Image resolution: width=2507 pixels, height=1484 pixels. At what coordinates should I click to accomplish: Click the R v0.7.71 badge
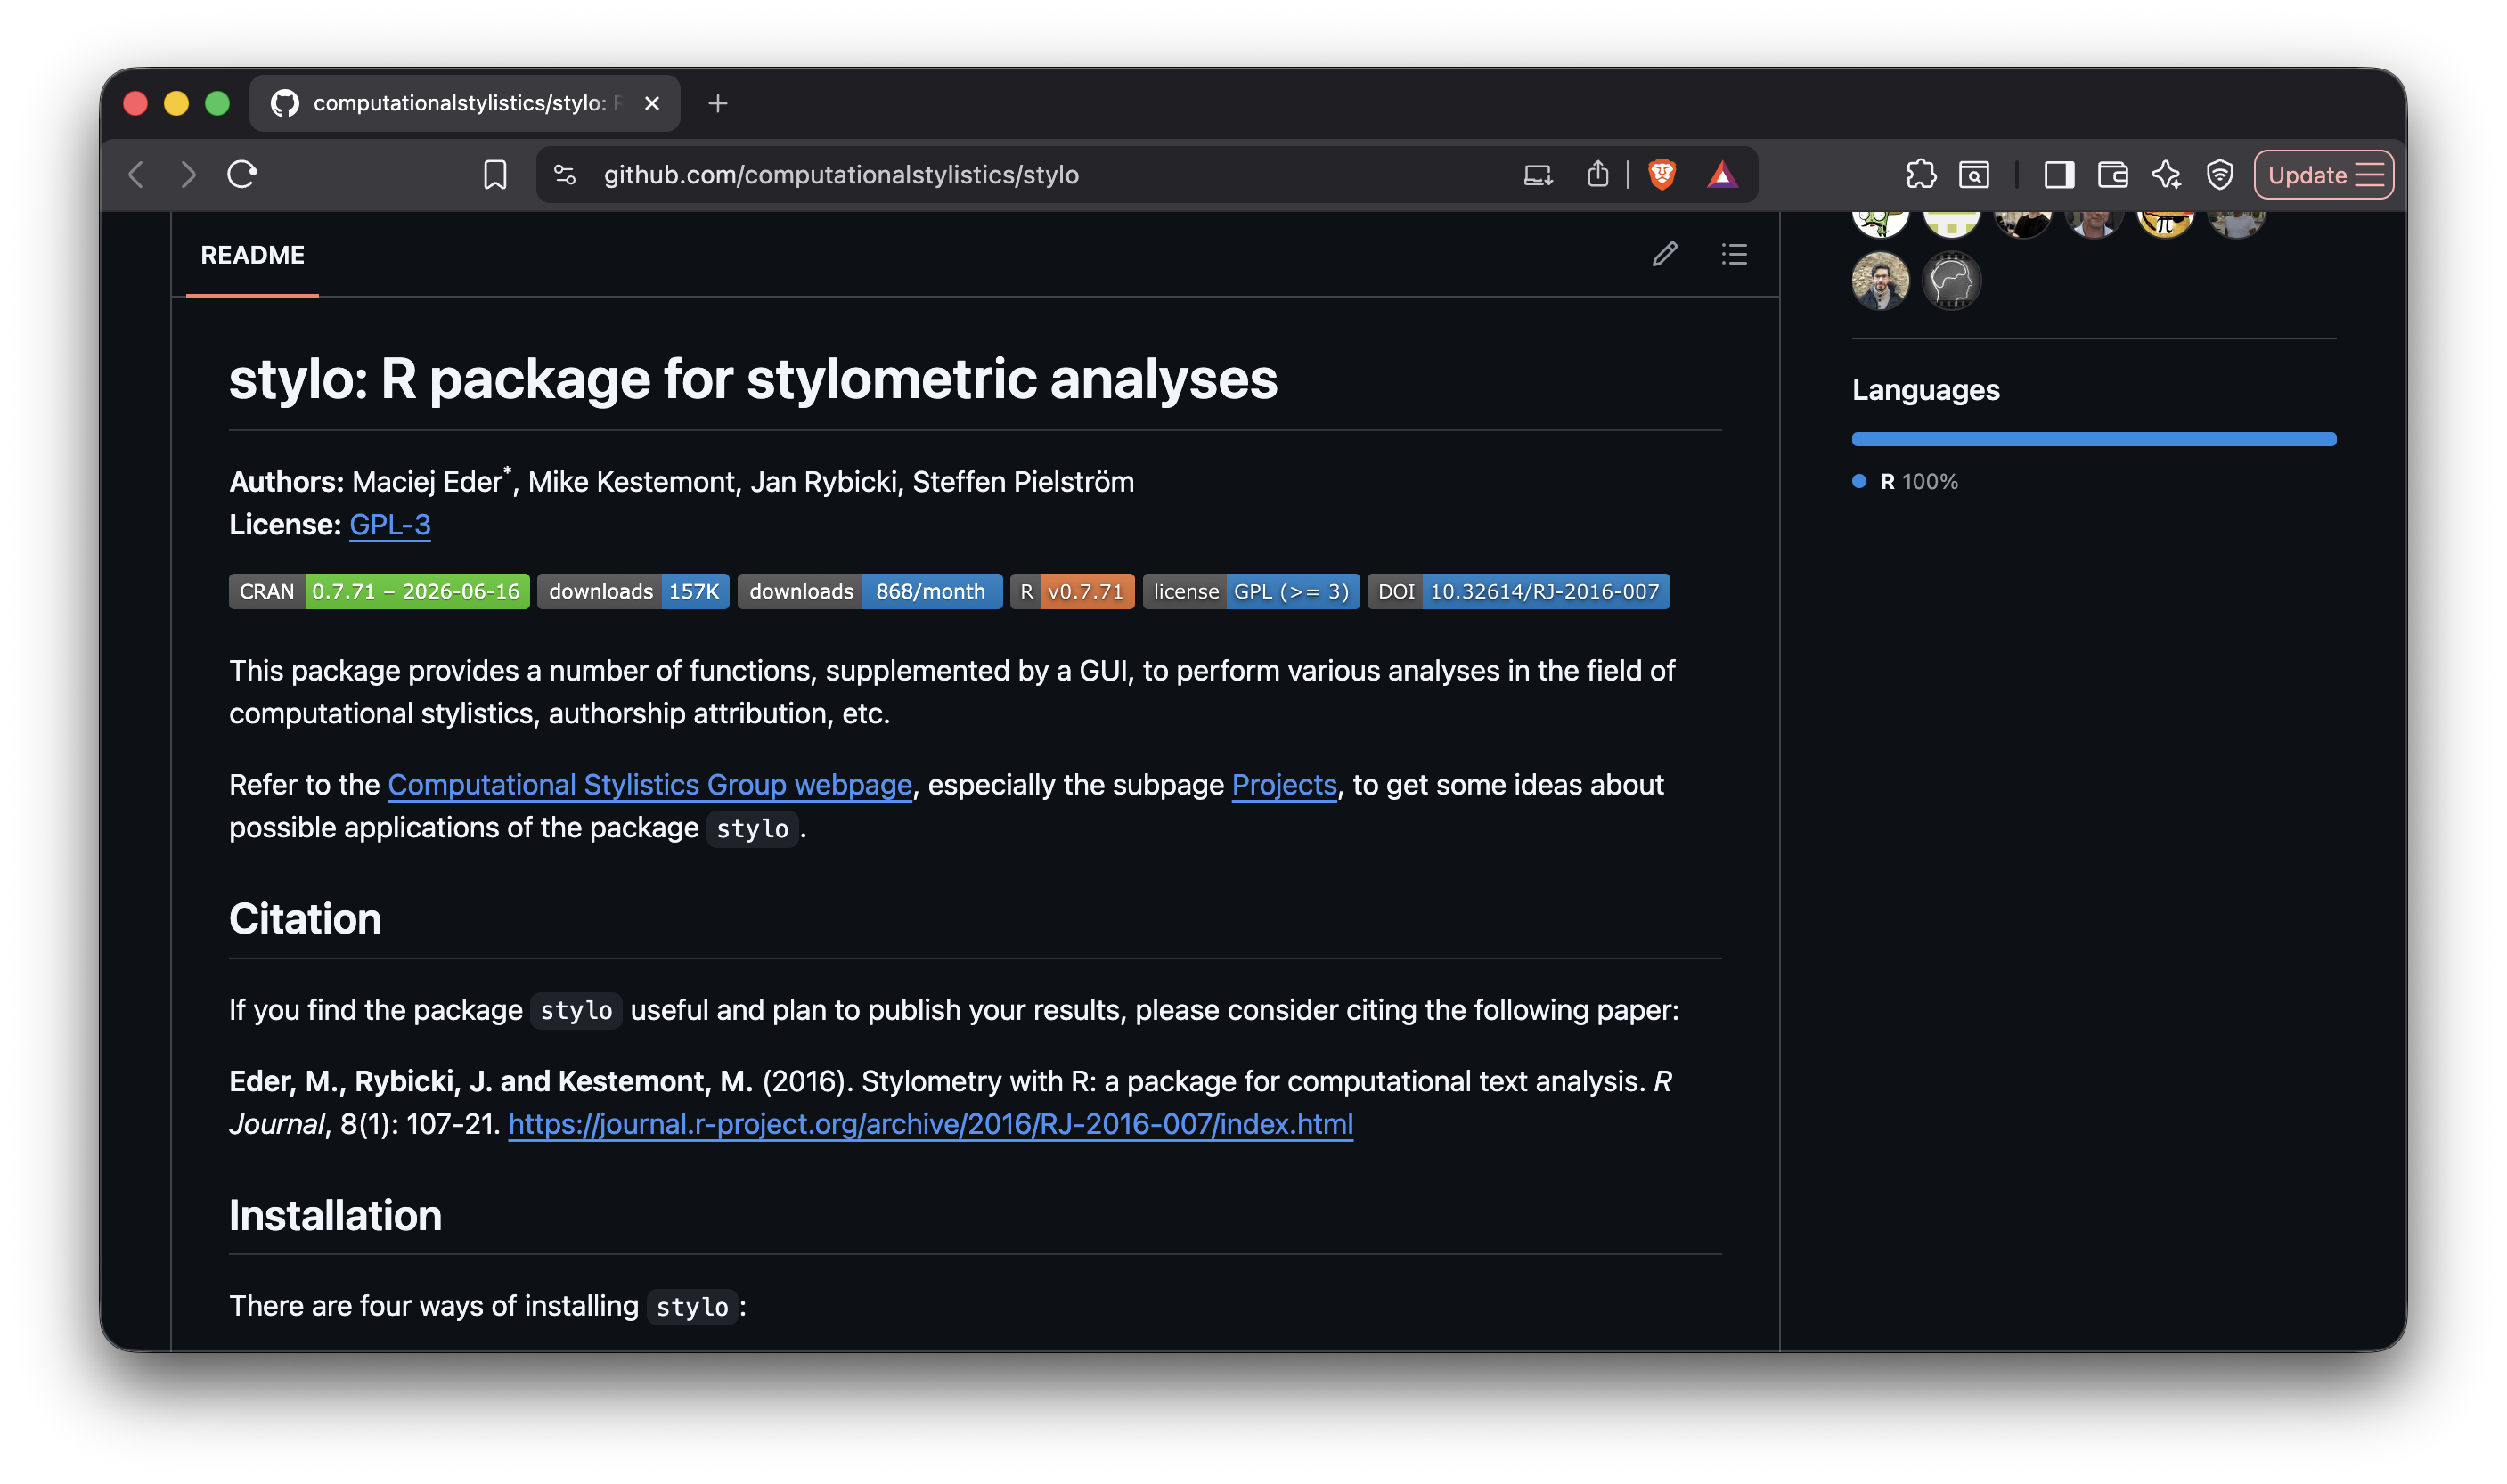click(1072, 591)
